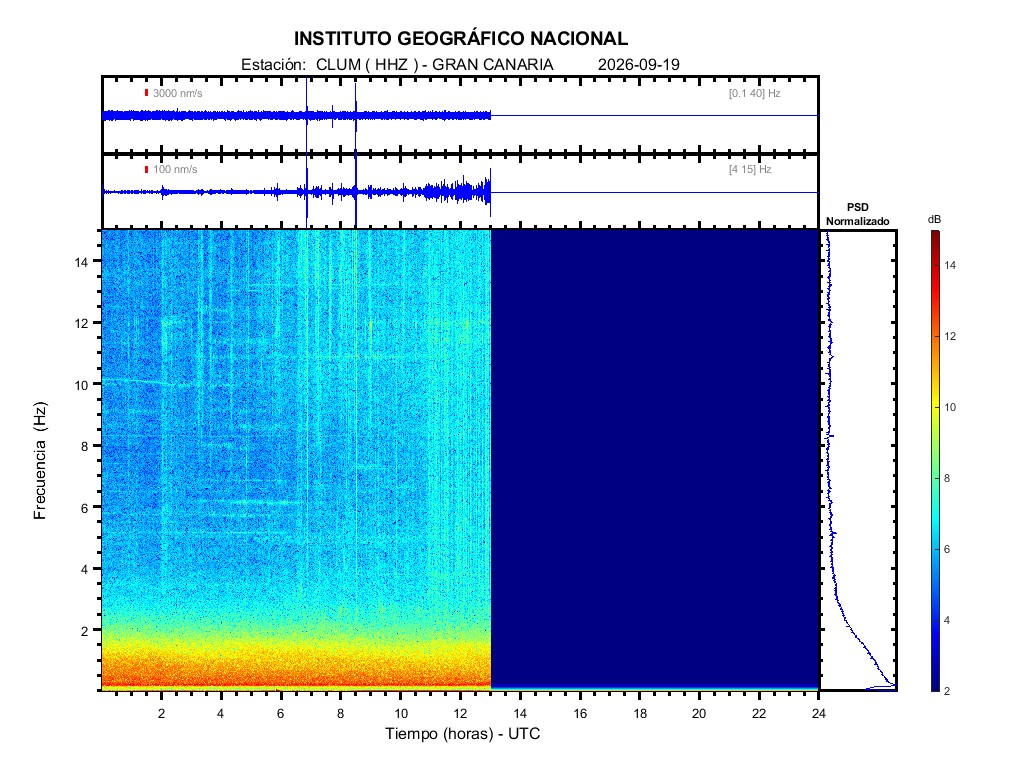Viewport: 1024px width, 768px height.
Task: Click the dark blue no-data spectrogram area
Action: 654,458
